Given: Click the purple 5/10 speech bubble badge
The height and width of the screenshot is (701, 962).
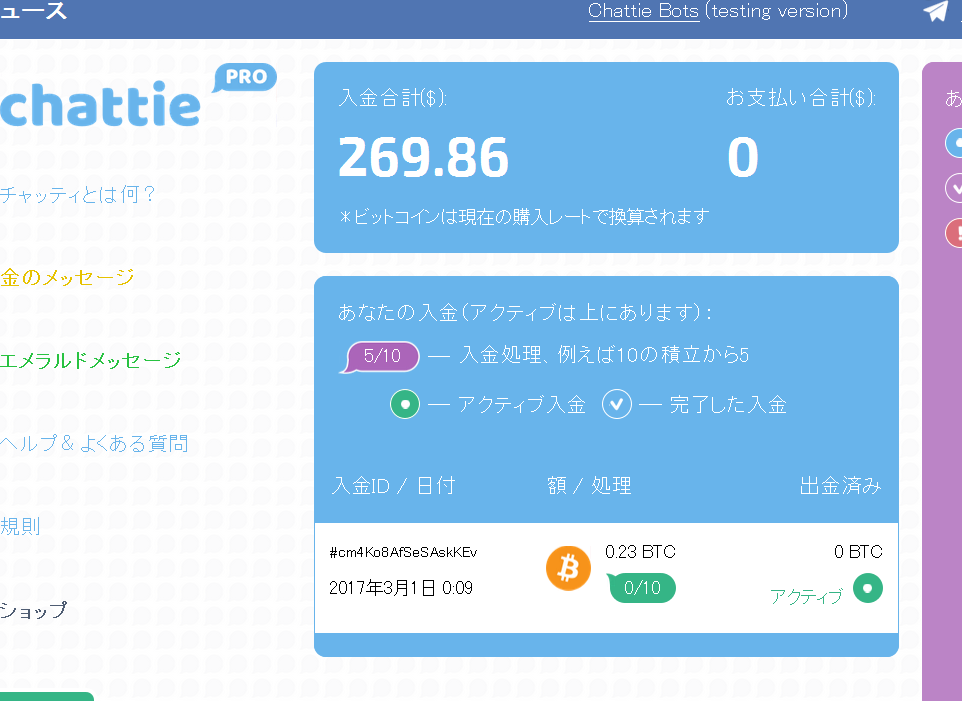Looking at the screenshot, I should coord(381,356).
